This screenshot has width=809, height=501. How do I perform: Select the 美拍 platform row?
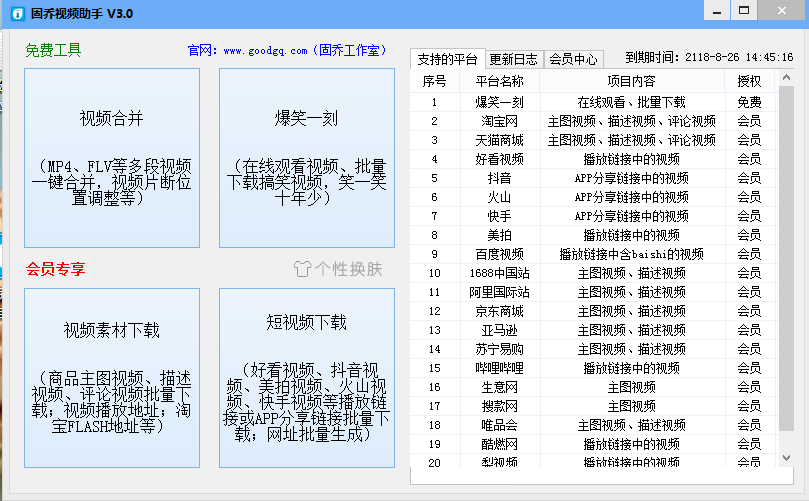(x=593, y=235)
